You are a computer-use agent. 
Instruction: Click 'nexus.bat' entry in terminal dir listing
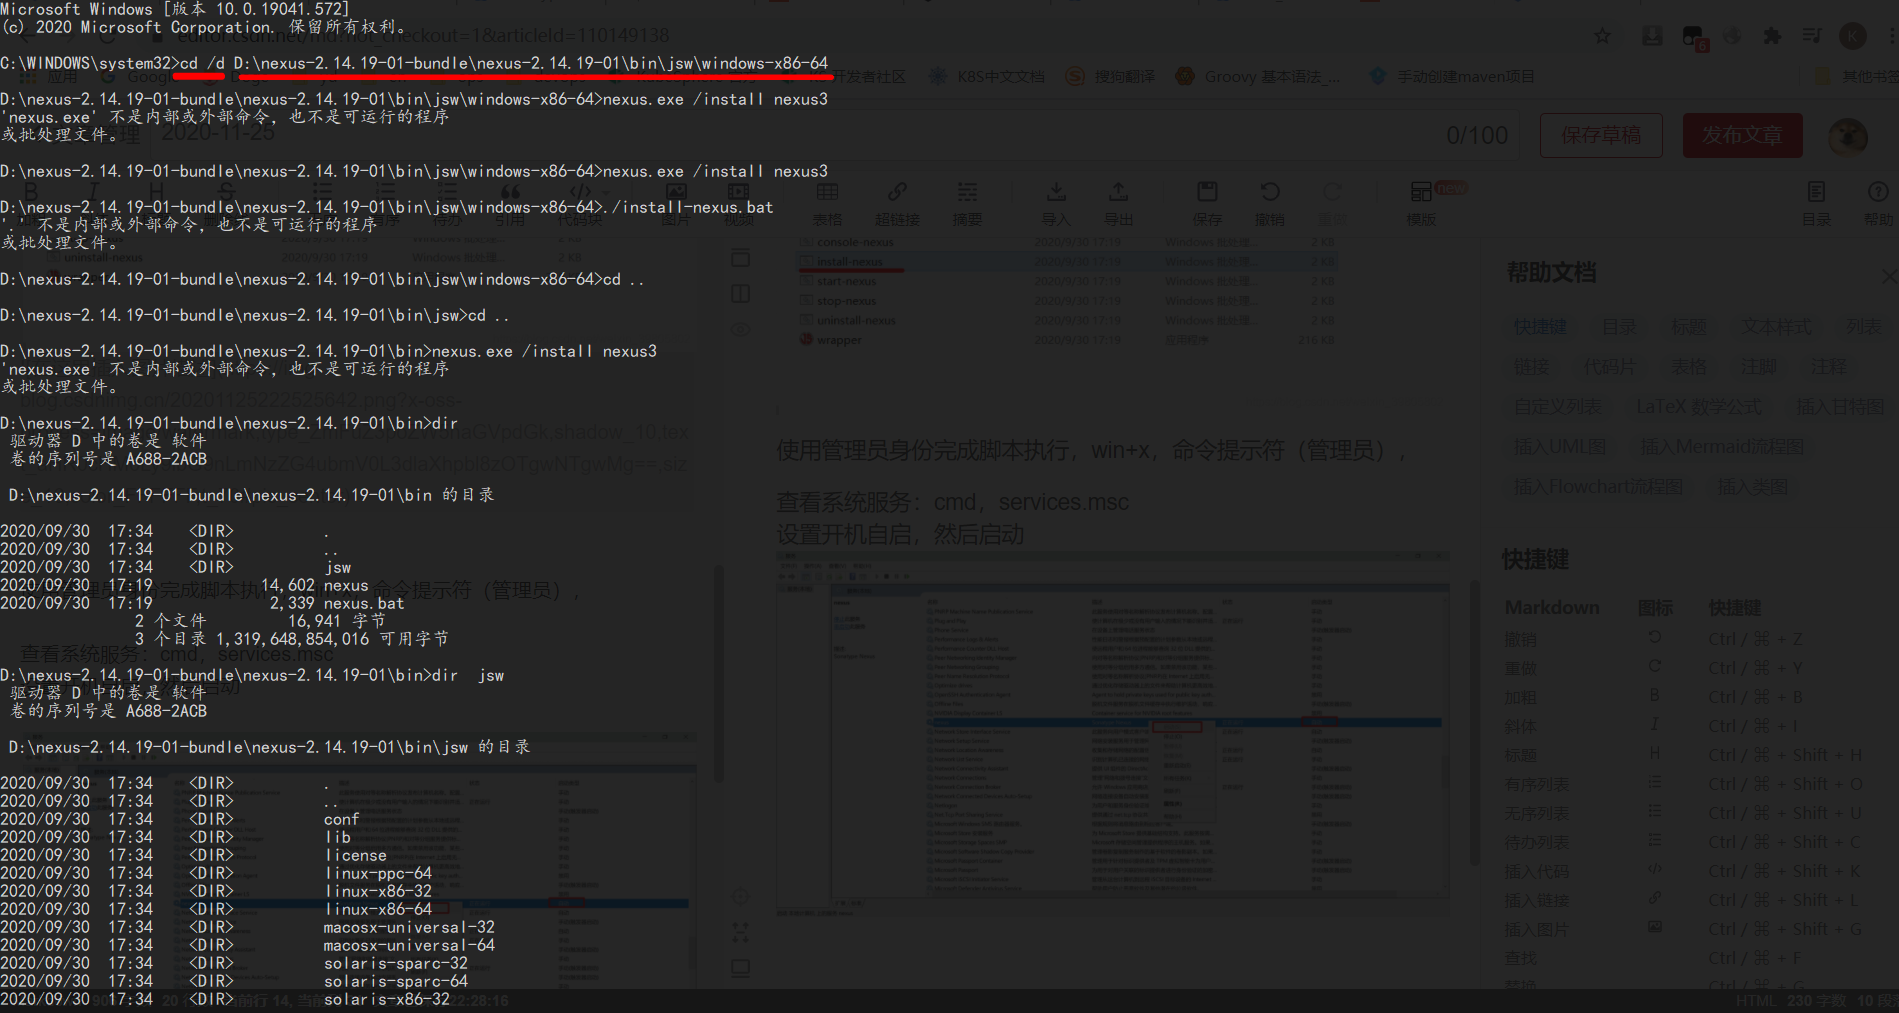pos(364,604)
